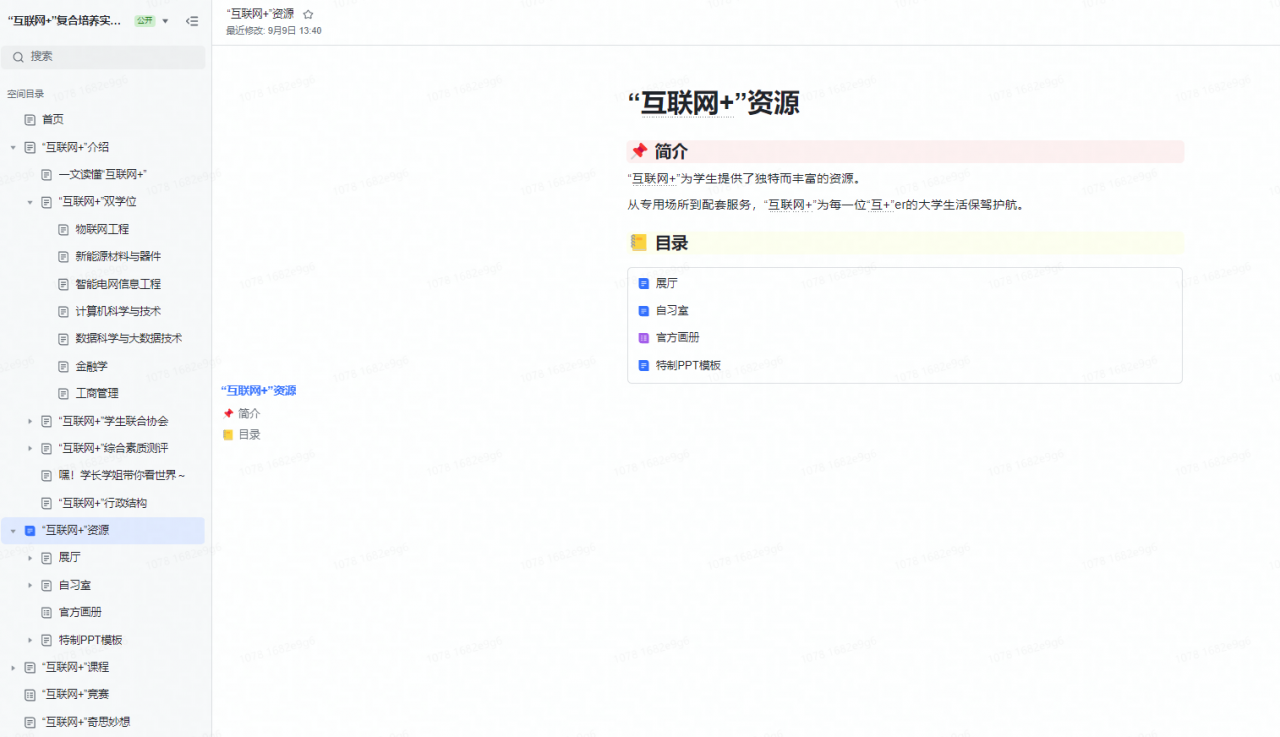Star the "互联网+"资源 page as favorite
This screenshot has height=737, width=1280.
coord(308,14)
